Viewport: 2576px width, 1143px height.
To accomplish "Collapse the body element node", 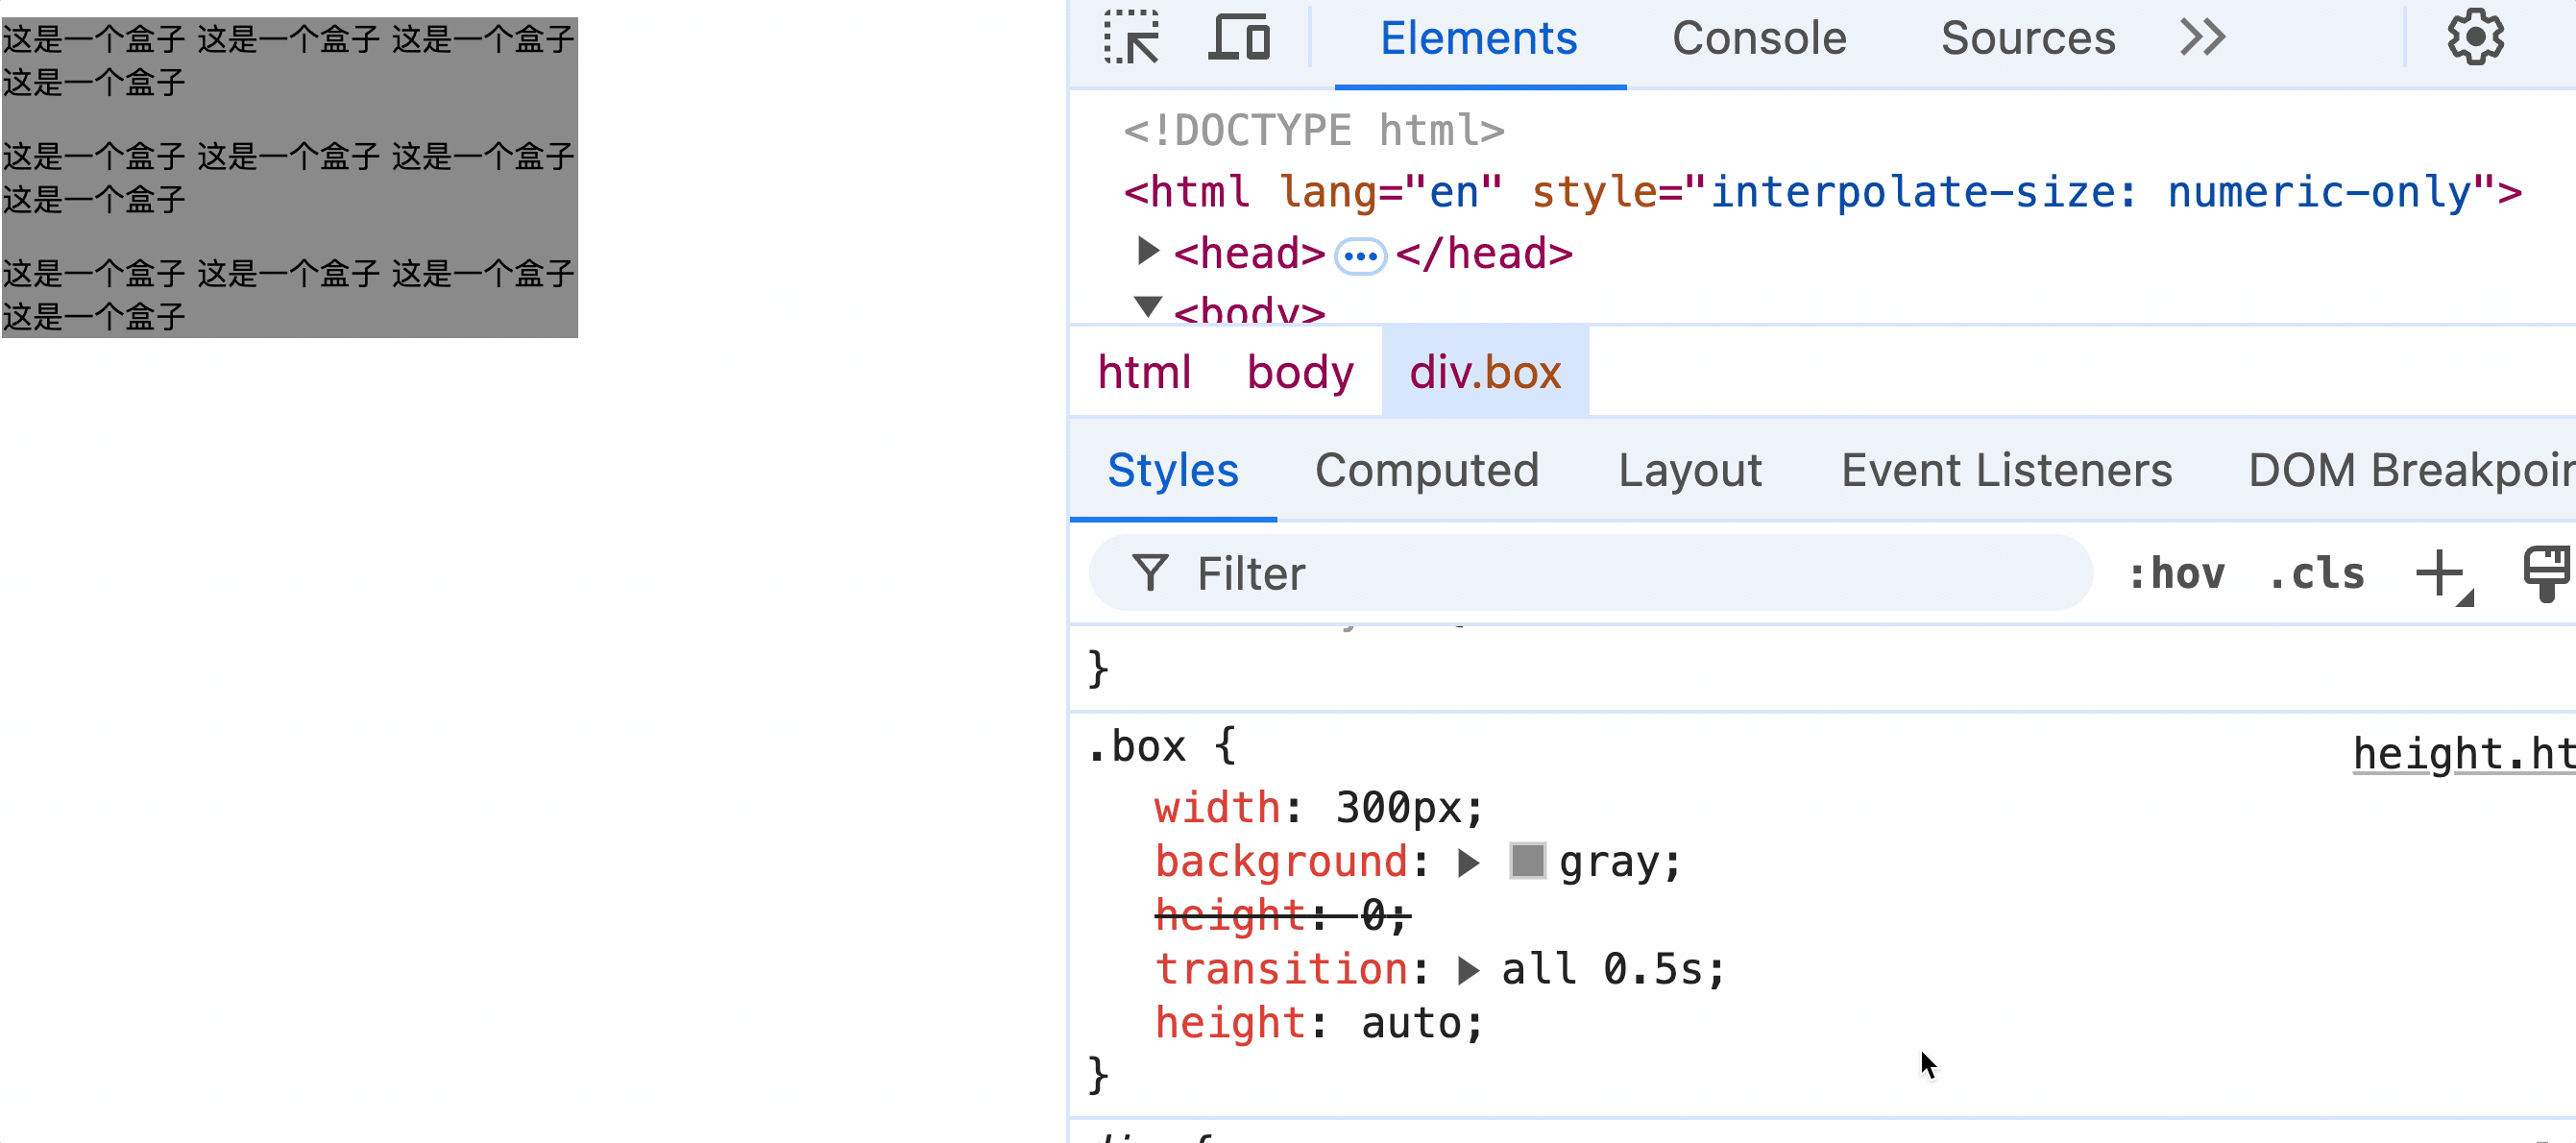I will pos(1148,306).
